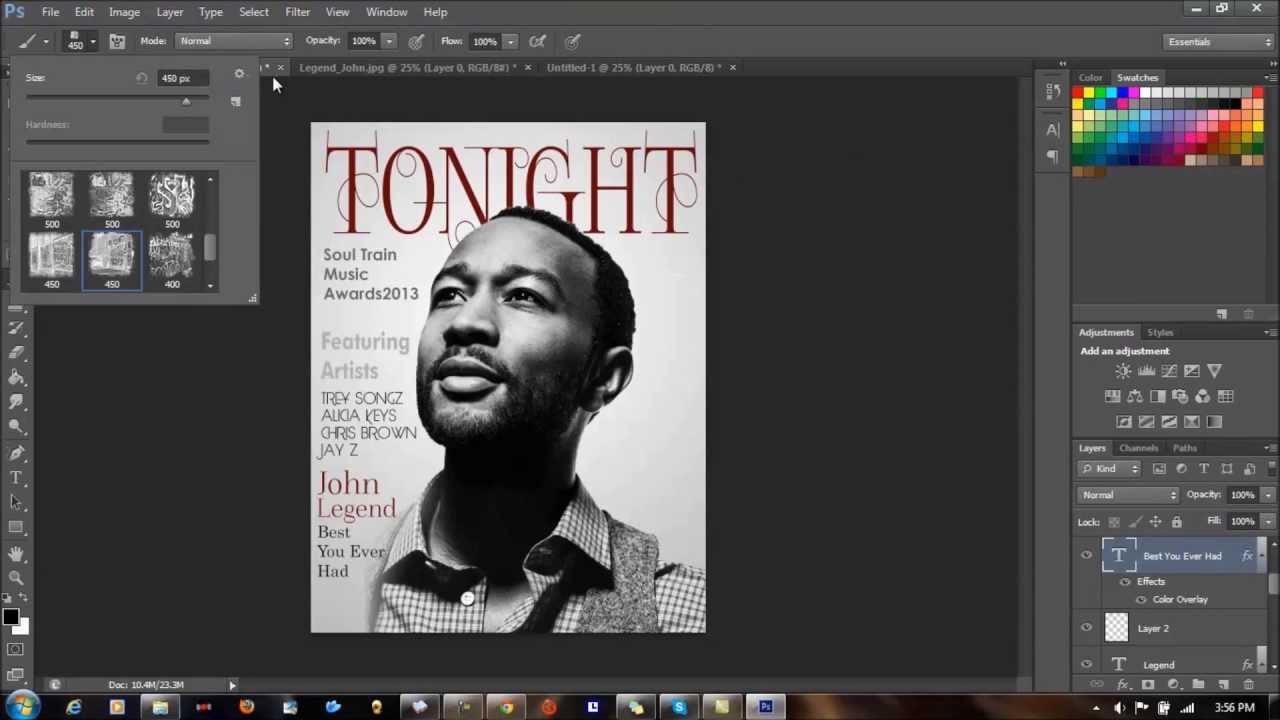Select the Rectangle shape tool
Viewport: 1280px width, 720px height.
(x=16, y=528)
